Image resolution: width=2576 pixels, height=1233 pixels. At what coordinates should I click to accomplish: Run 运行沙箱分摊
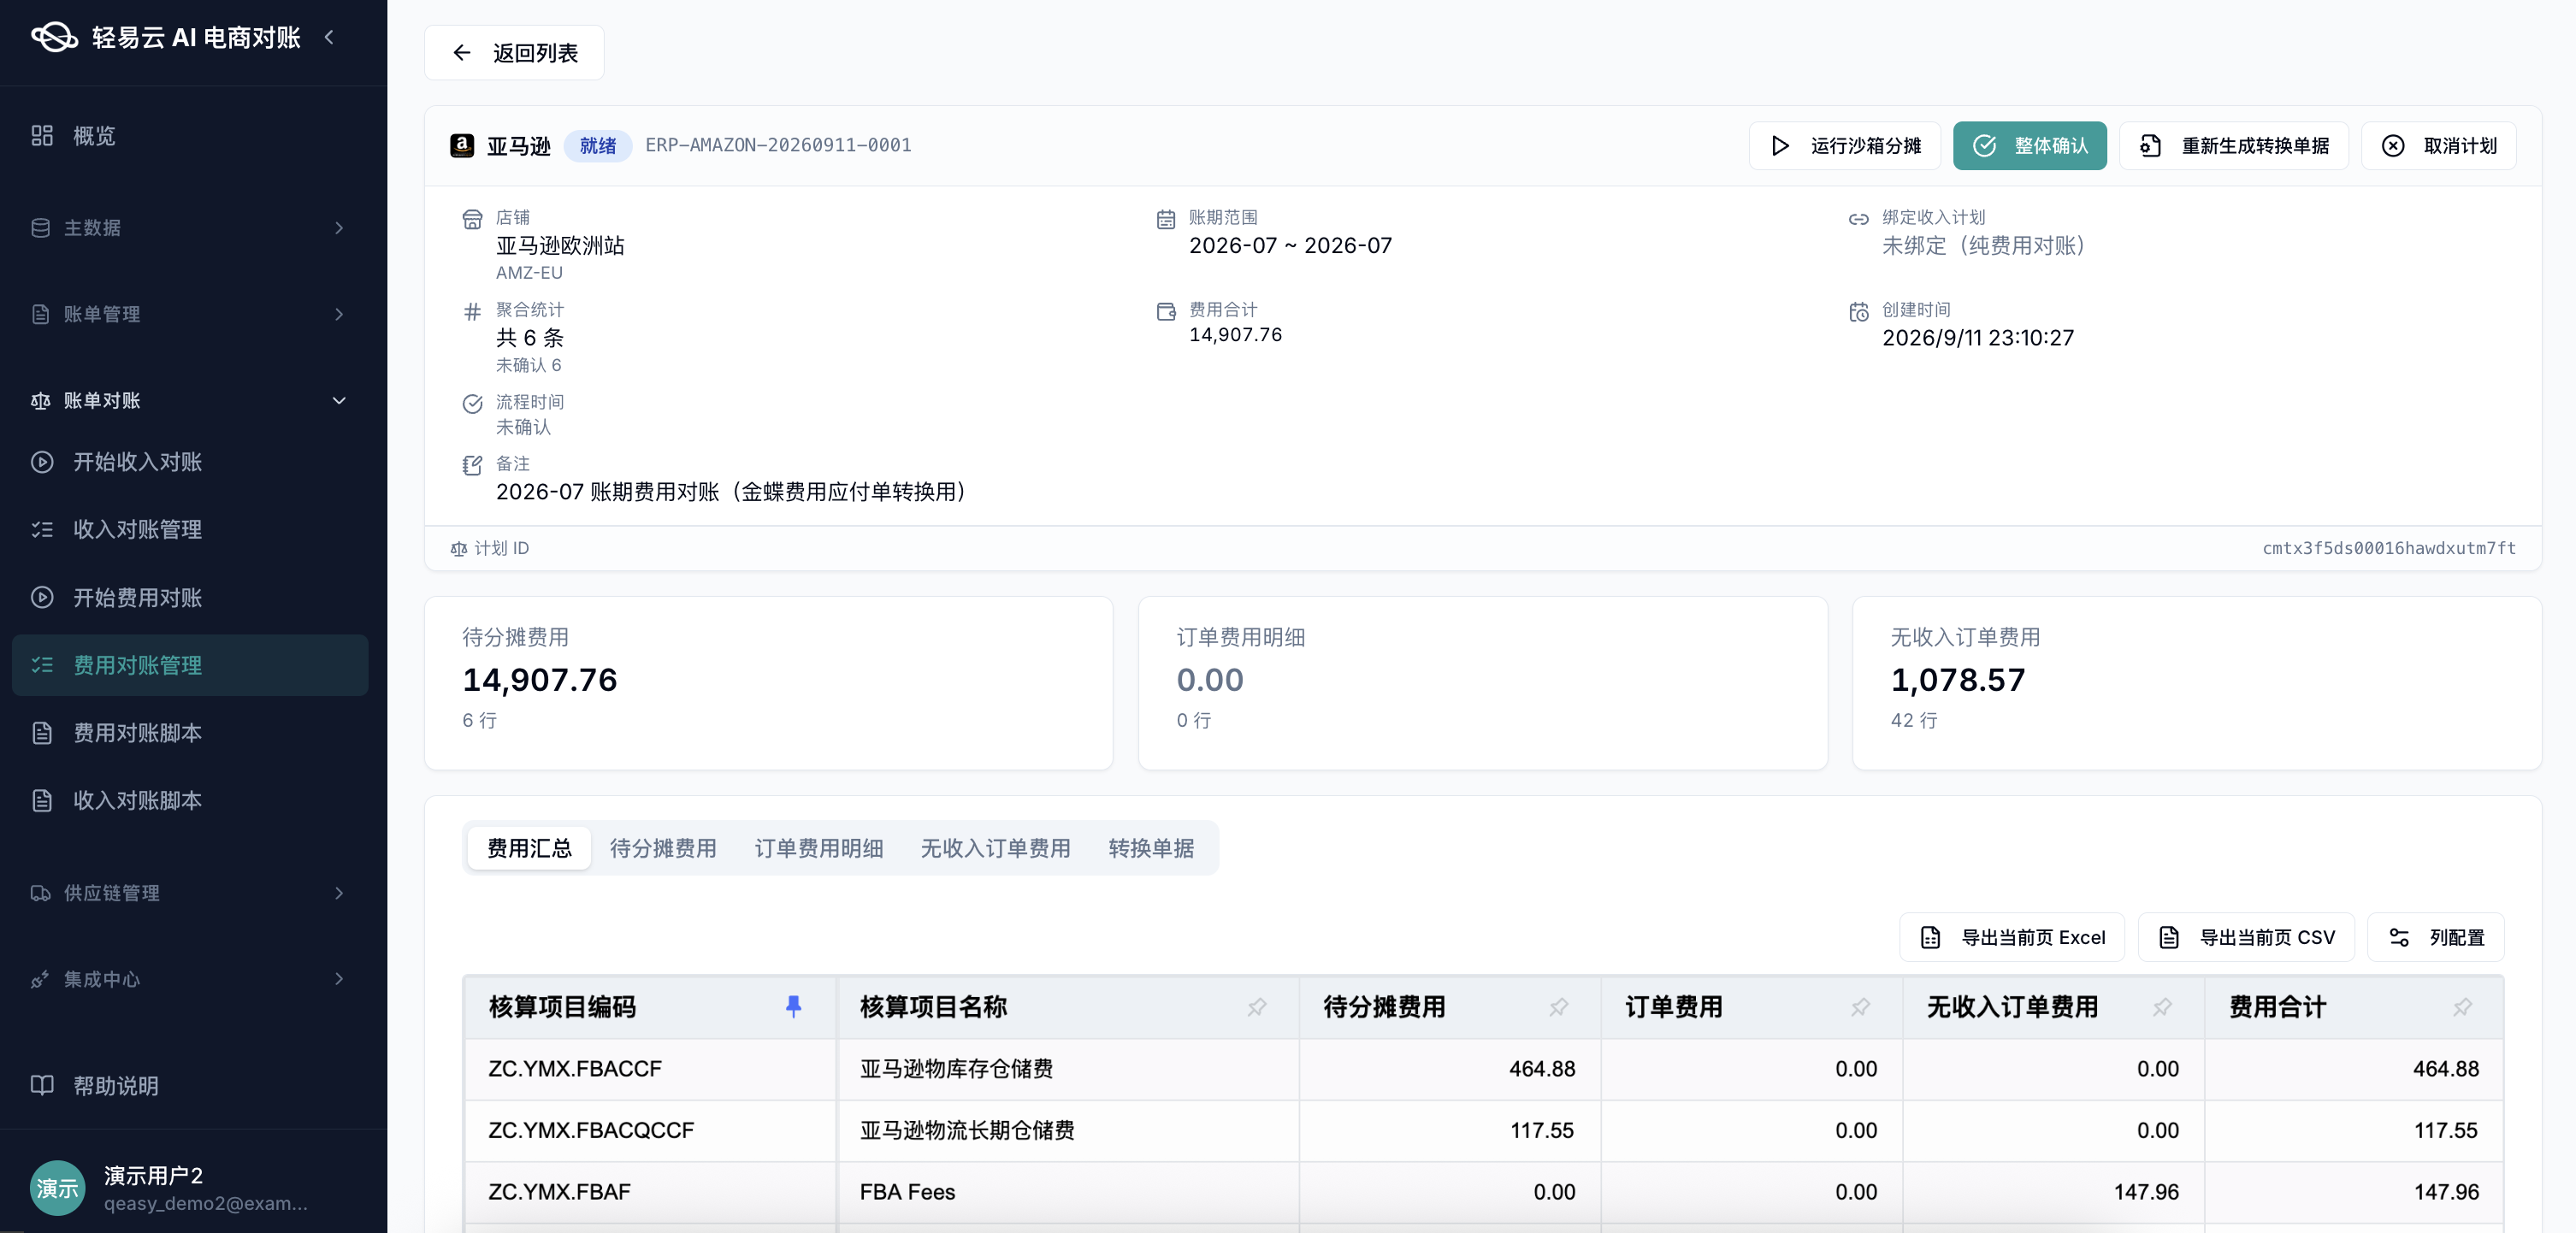[x=1844, y=146]
